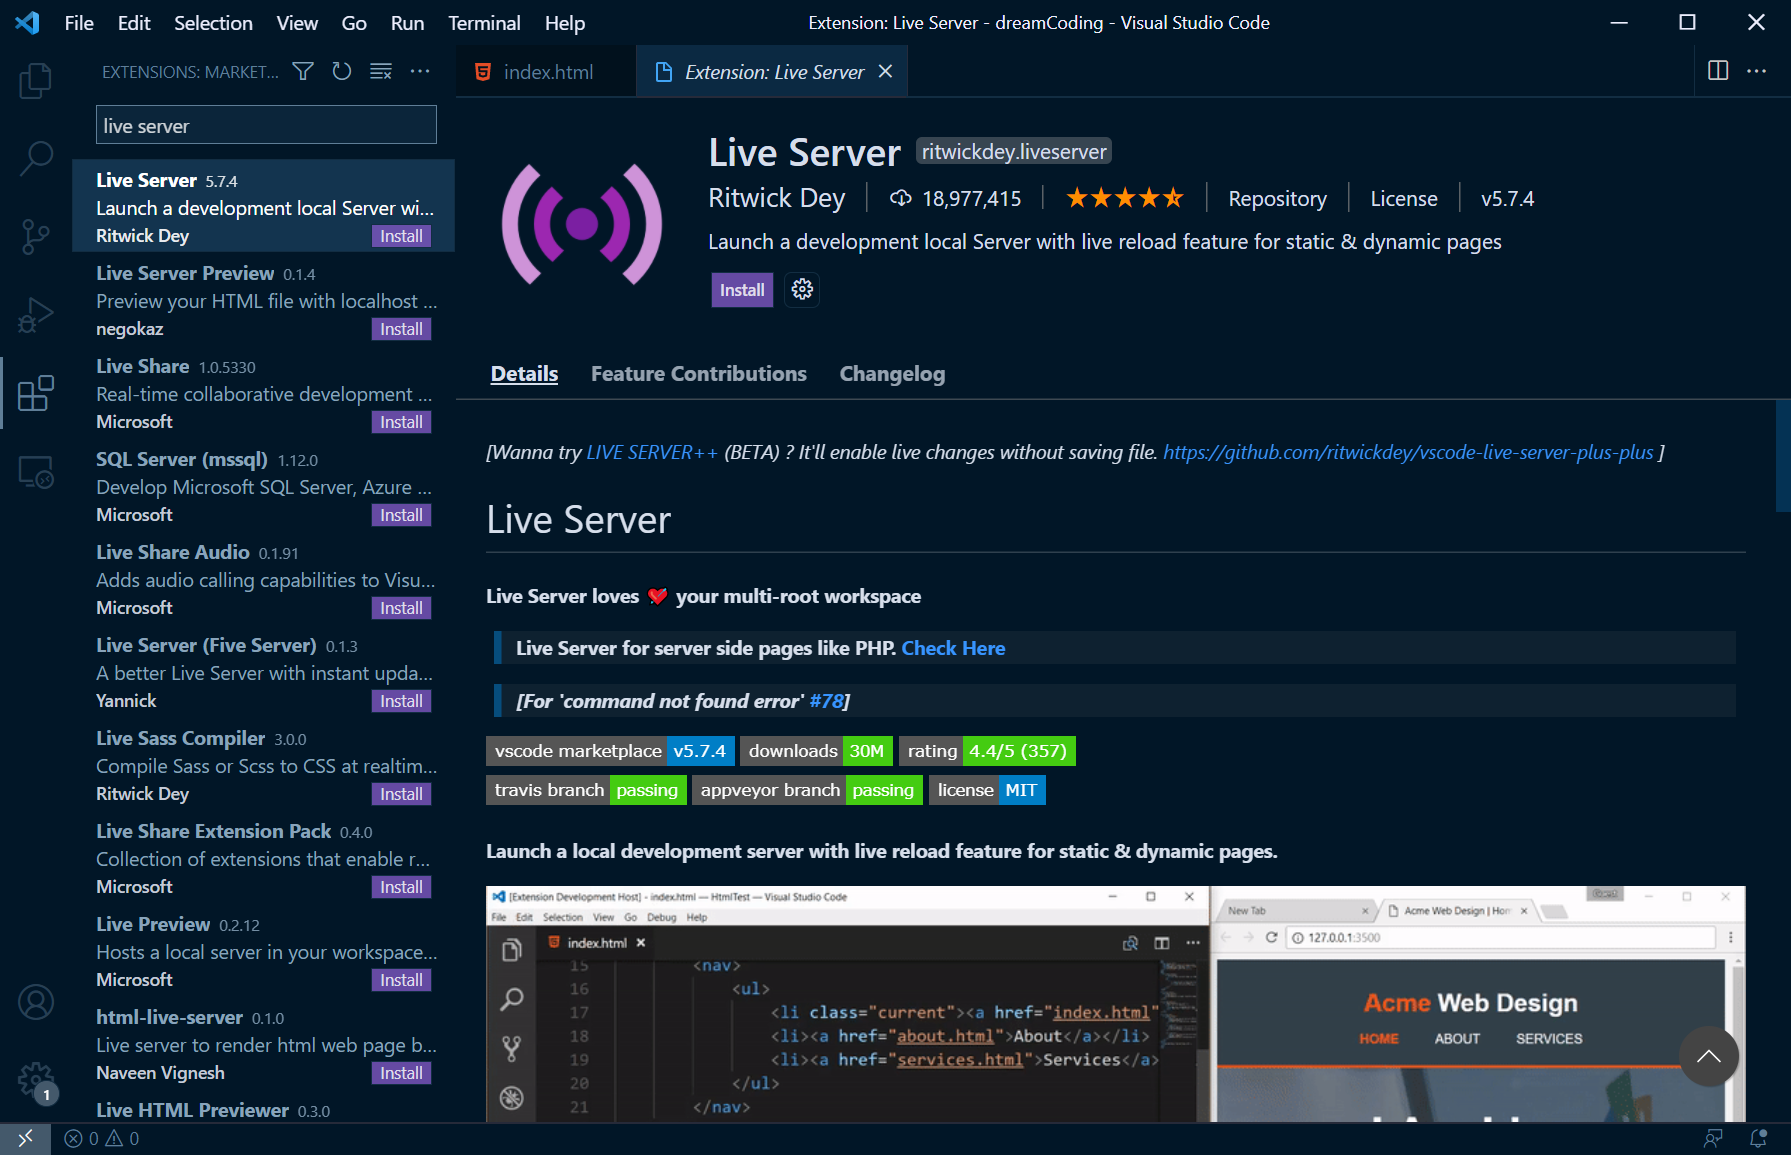Open extensions view more actions menu
Viewport: 1791px width, 1155px height.
[420, 71]
